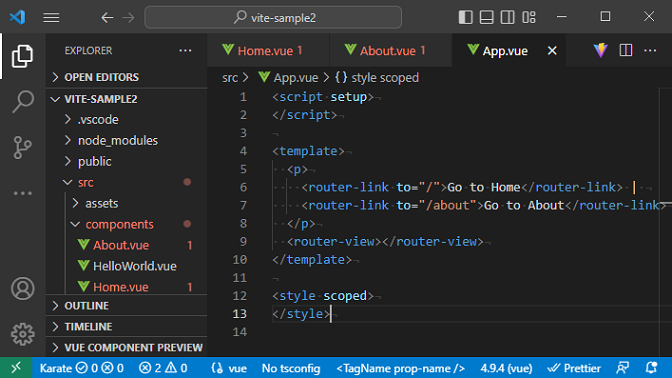Screen dimensions: 672x378
Task: Toggle primary side bar visibility
Action: click(x=465, y=17)
